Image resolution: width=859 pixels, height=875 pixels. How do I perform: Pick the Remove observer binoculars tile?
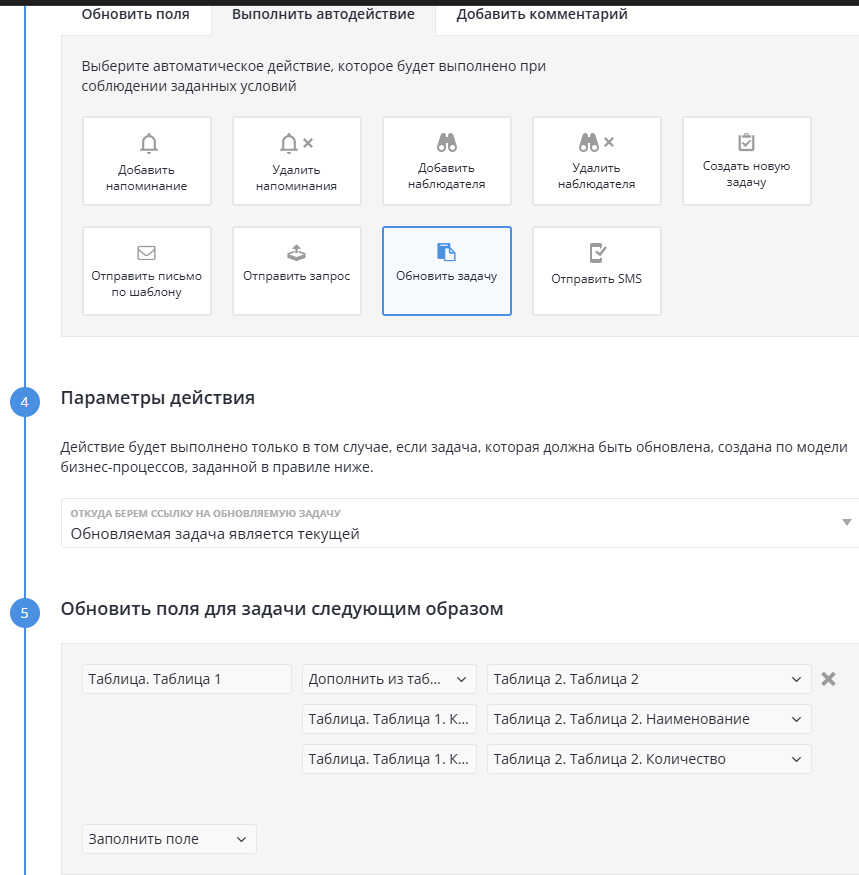point(596,161)
